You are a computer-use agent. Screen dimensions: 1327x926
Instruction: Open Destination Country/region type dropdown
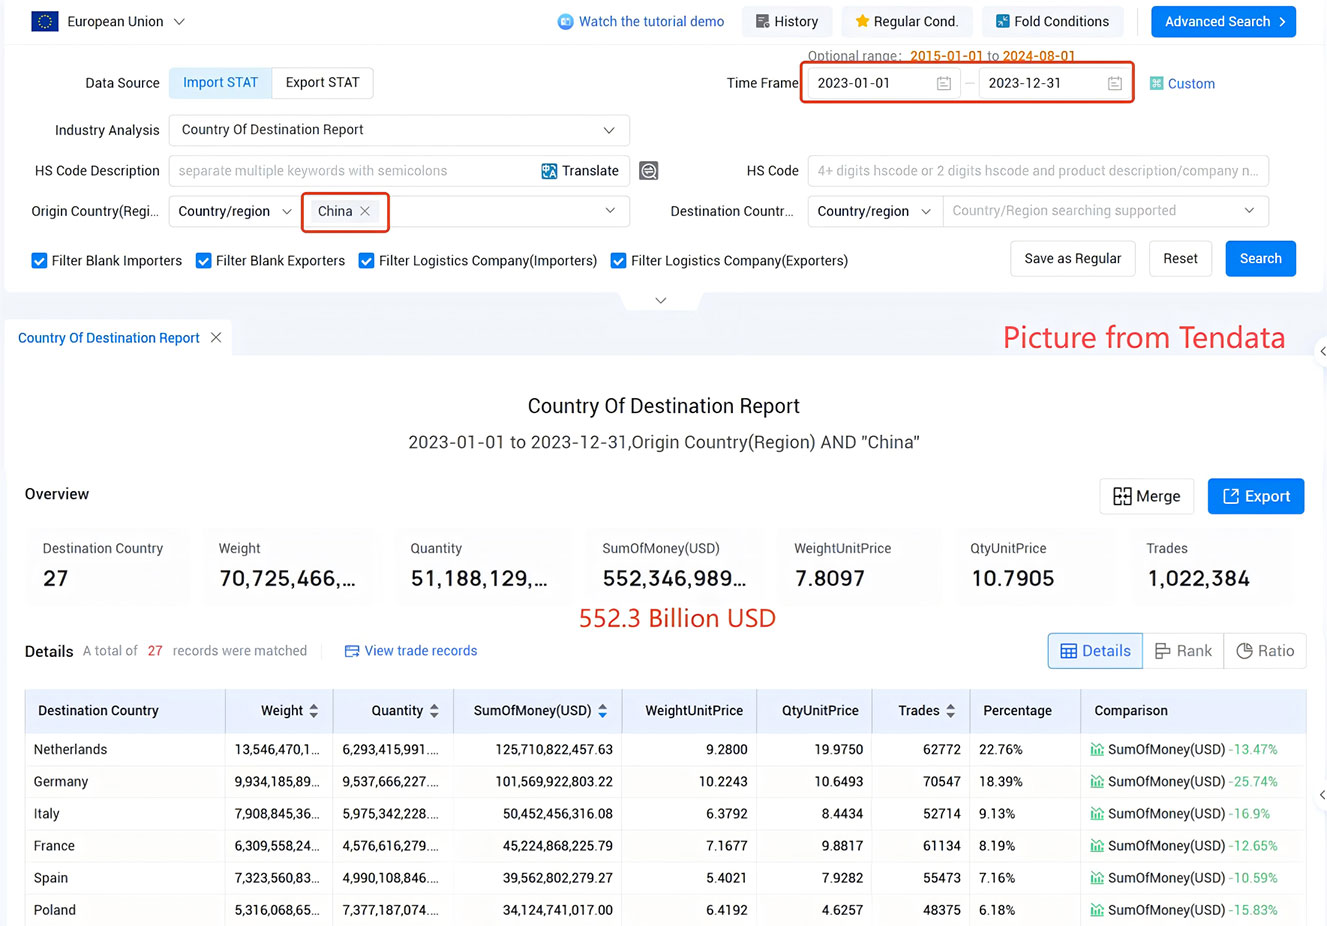tap(875, 211)
